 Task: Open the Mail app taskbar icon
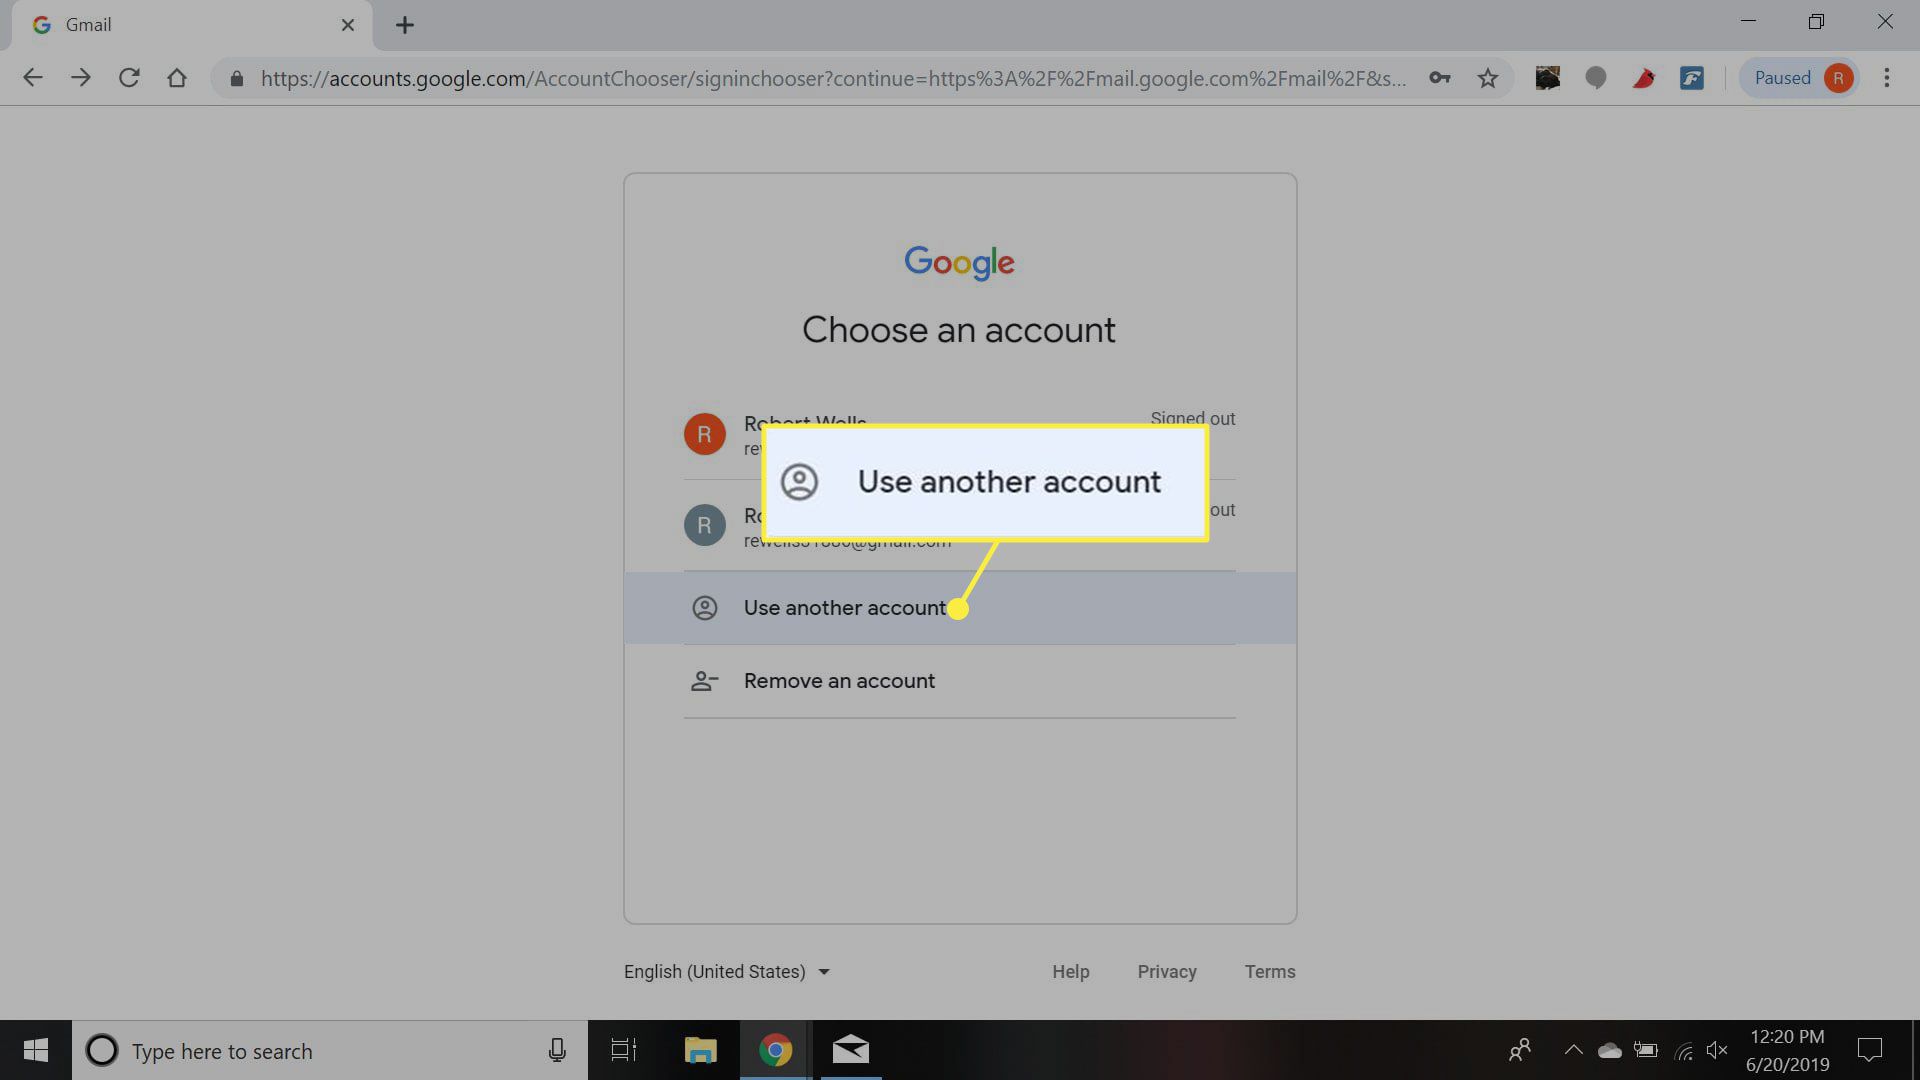point(851,1050)
